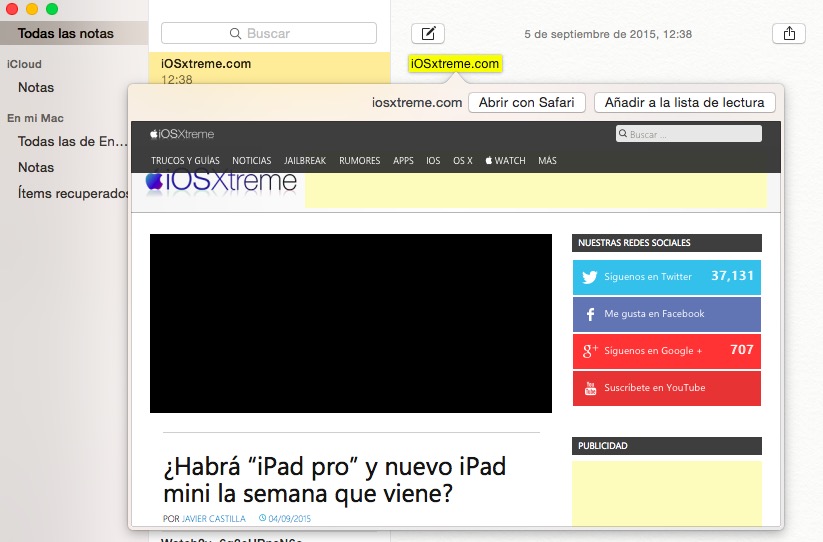Click the Twitter bird icon
The height and width of the screenshot is (542, 823).
click(x=589, y=277)
